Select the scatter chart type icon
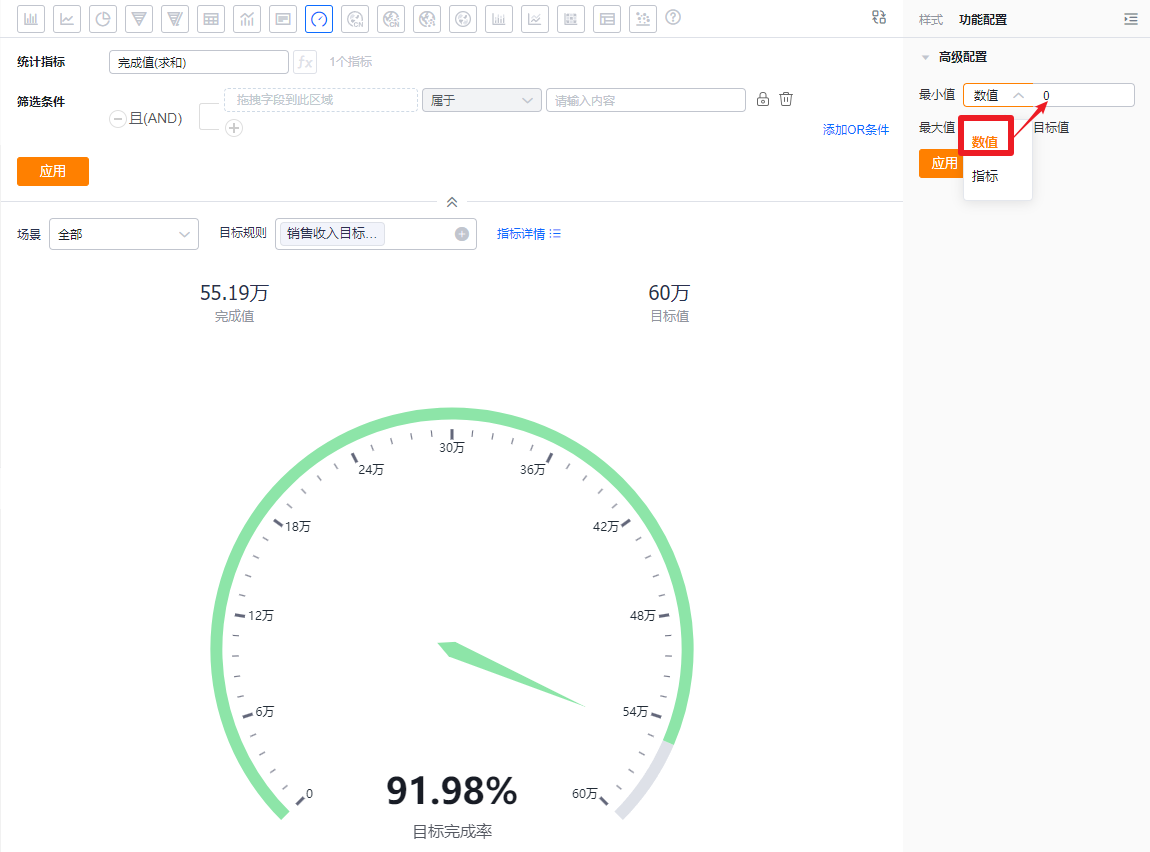1150x852 pixels. click(x=642, y=19)
